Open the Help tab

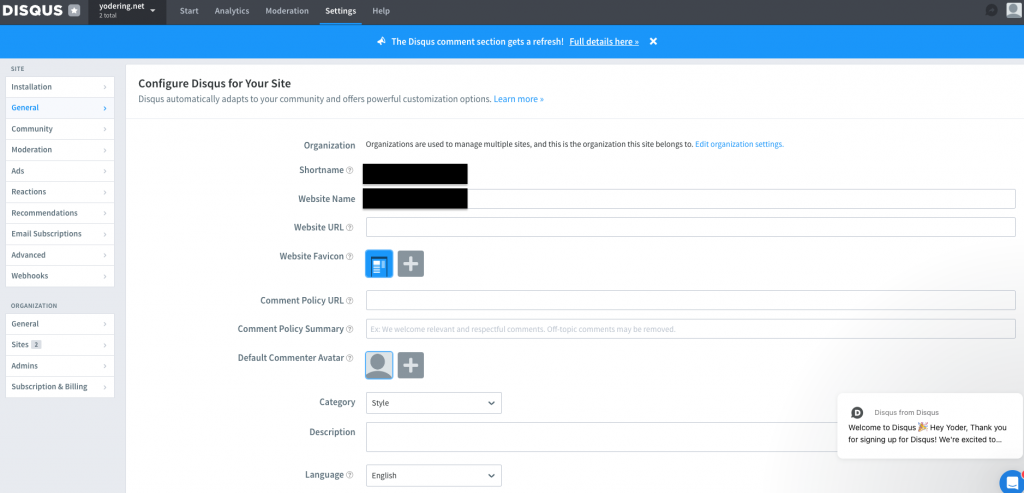(x=381, y=11)
